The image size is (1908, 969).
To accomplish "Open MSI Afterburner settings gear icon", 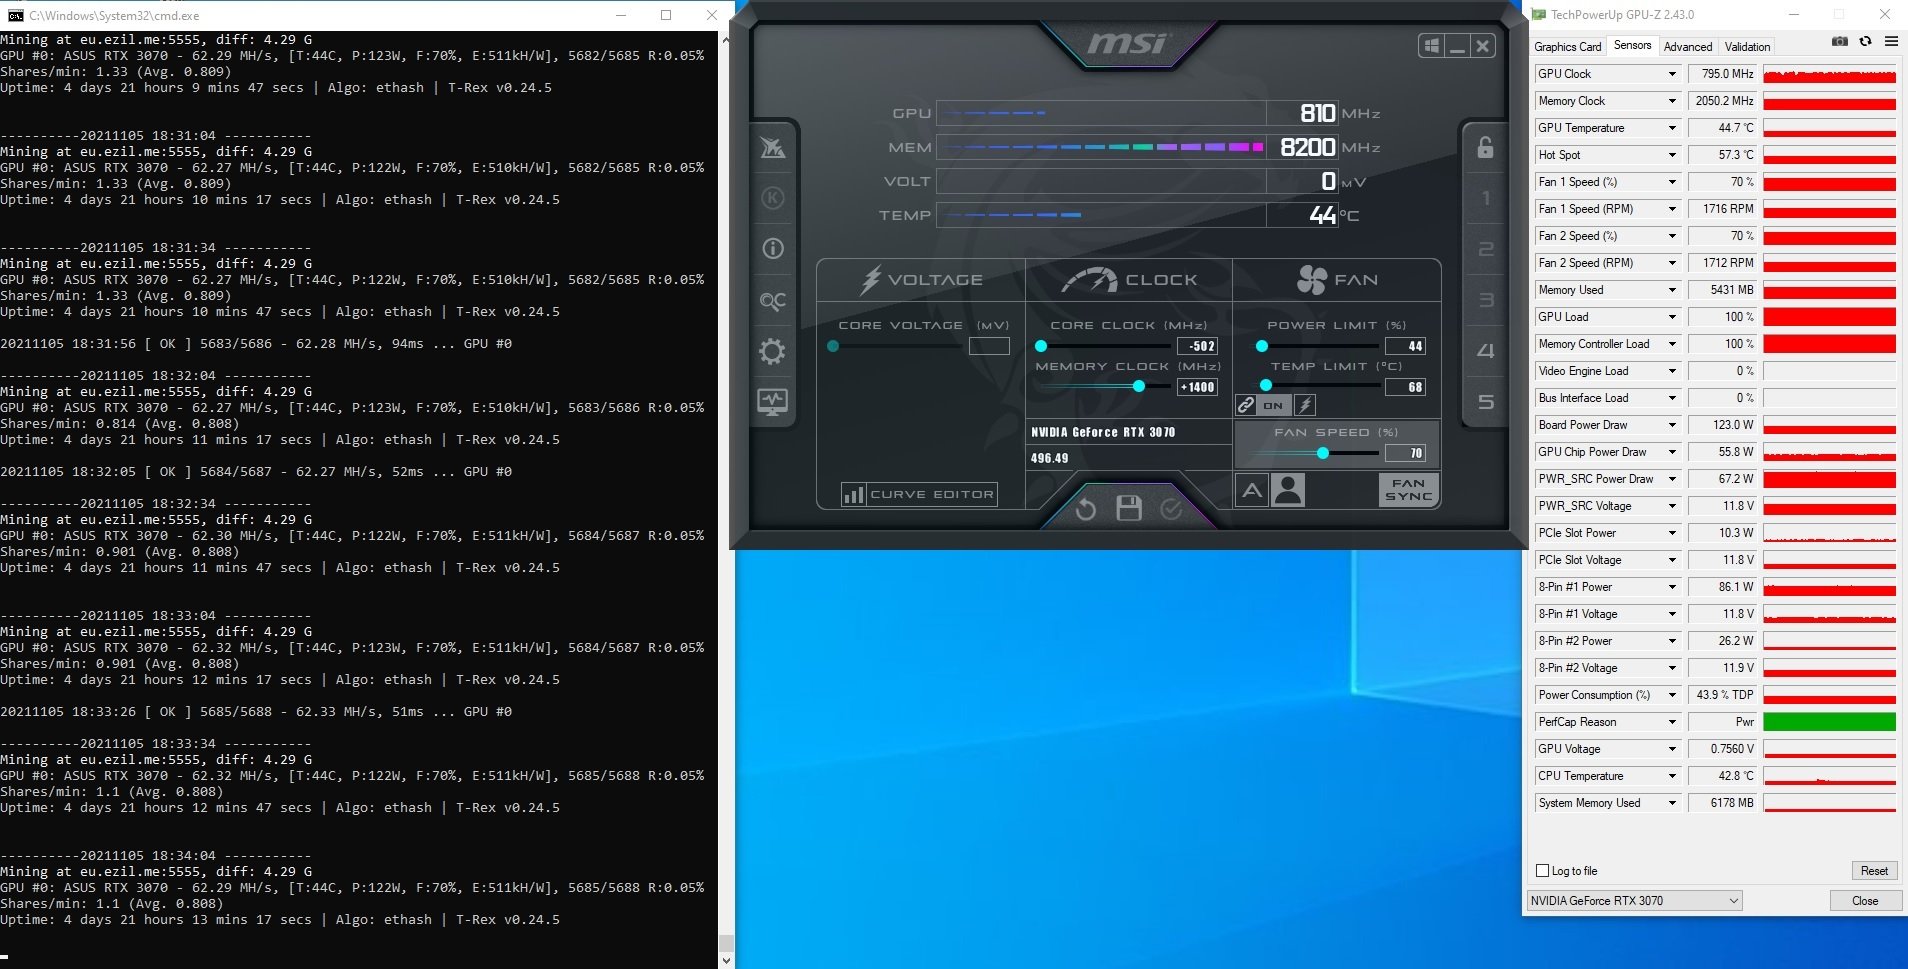I will pyautogui.click(x=773, y=351).
